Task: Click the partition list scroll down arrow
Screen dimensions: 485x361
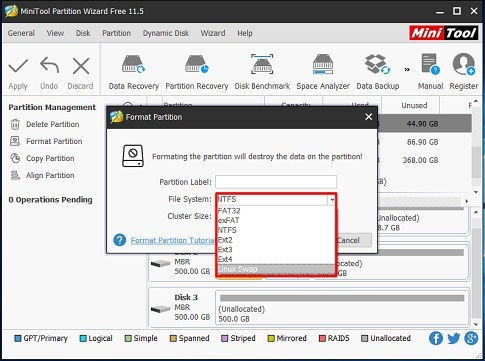Action: point(476,192)
